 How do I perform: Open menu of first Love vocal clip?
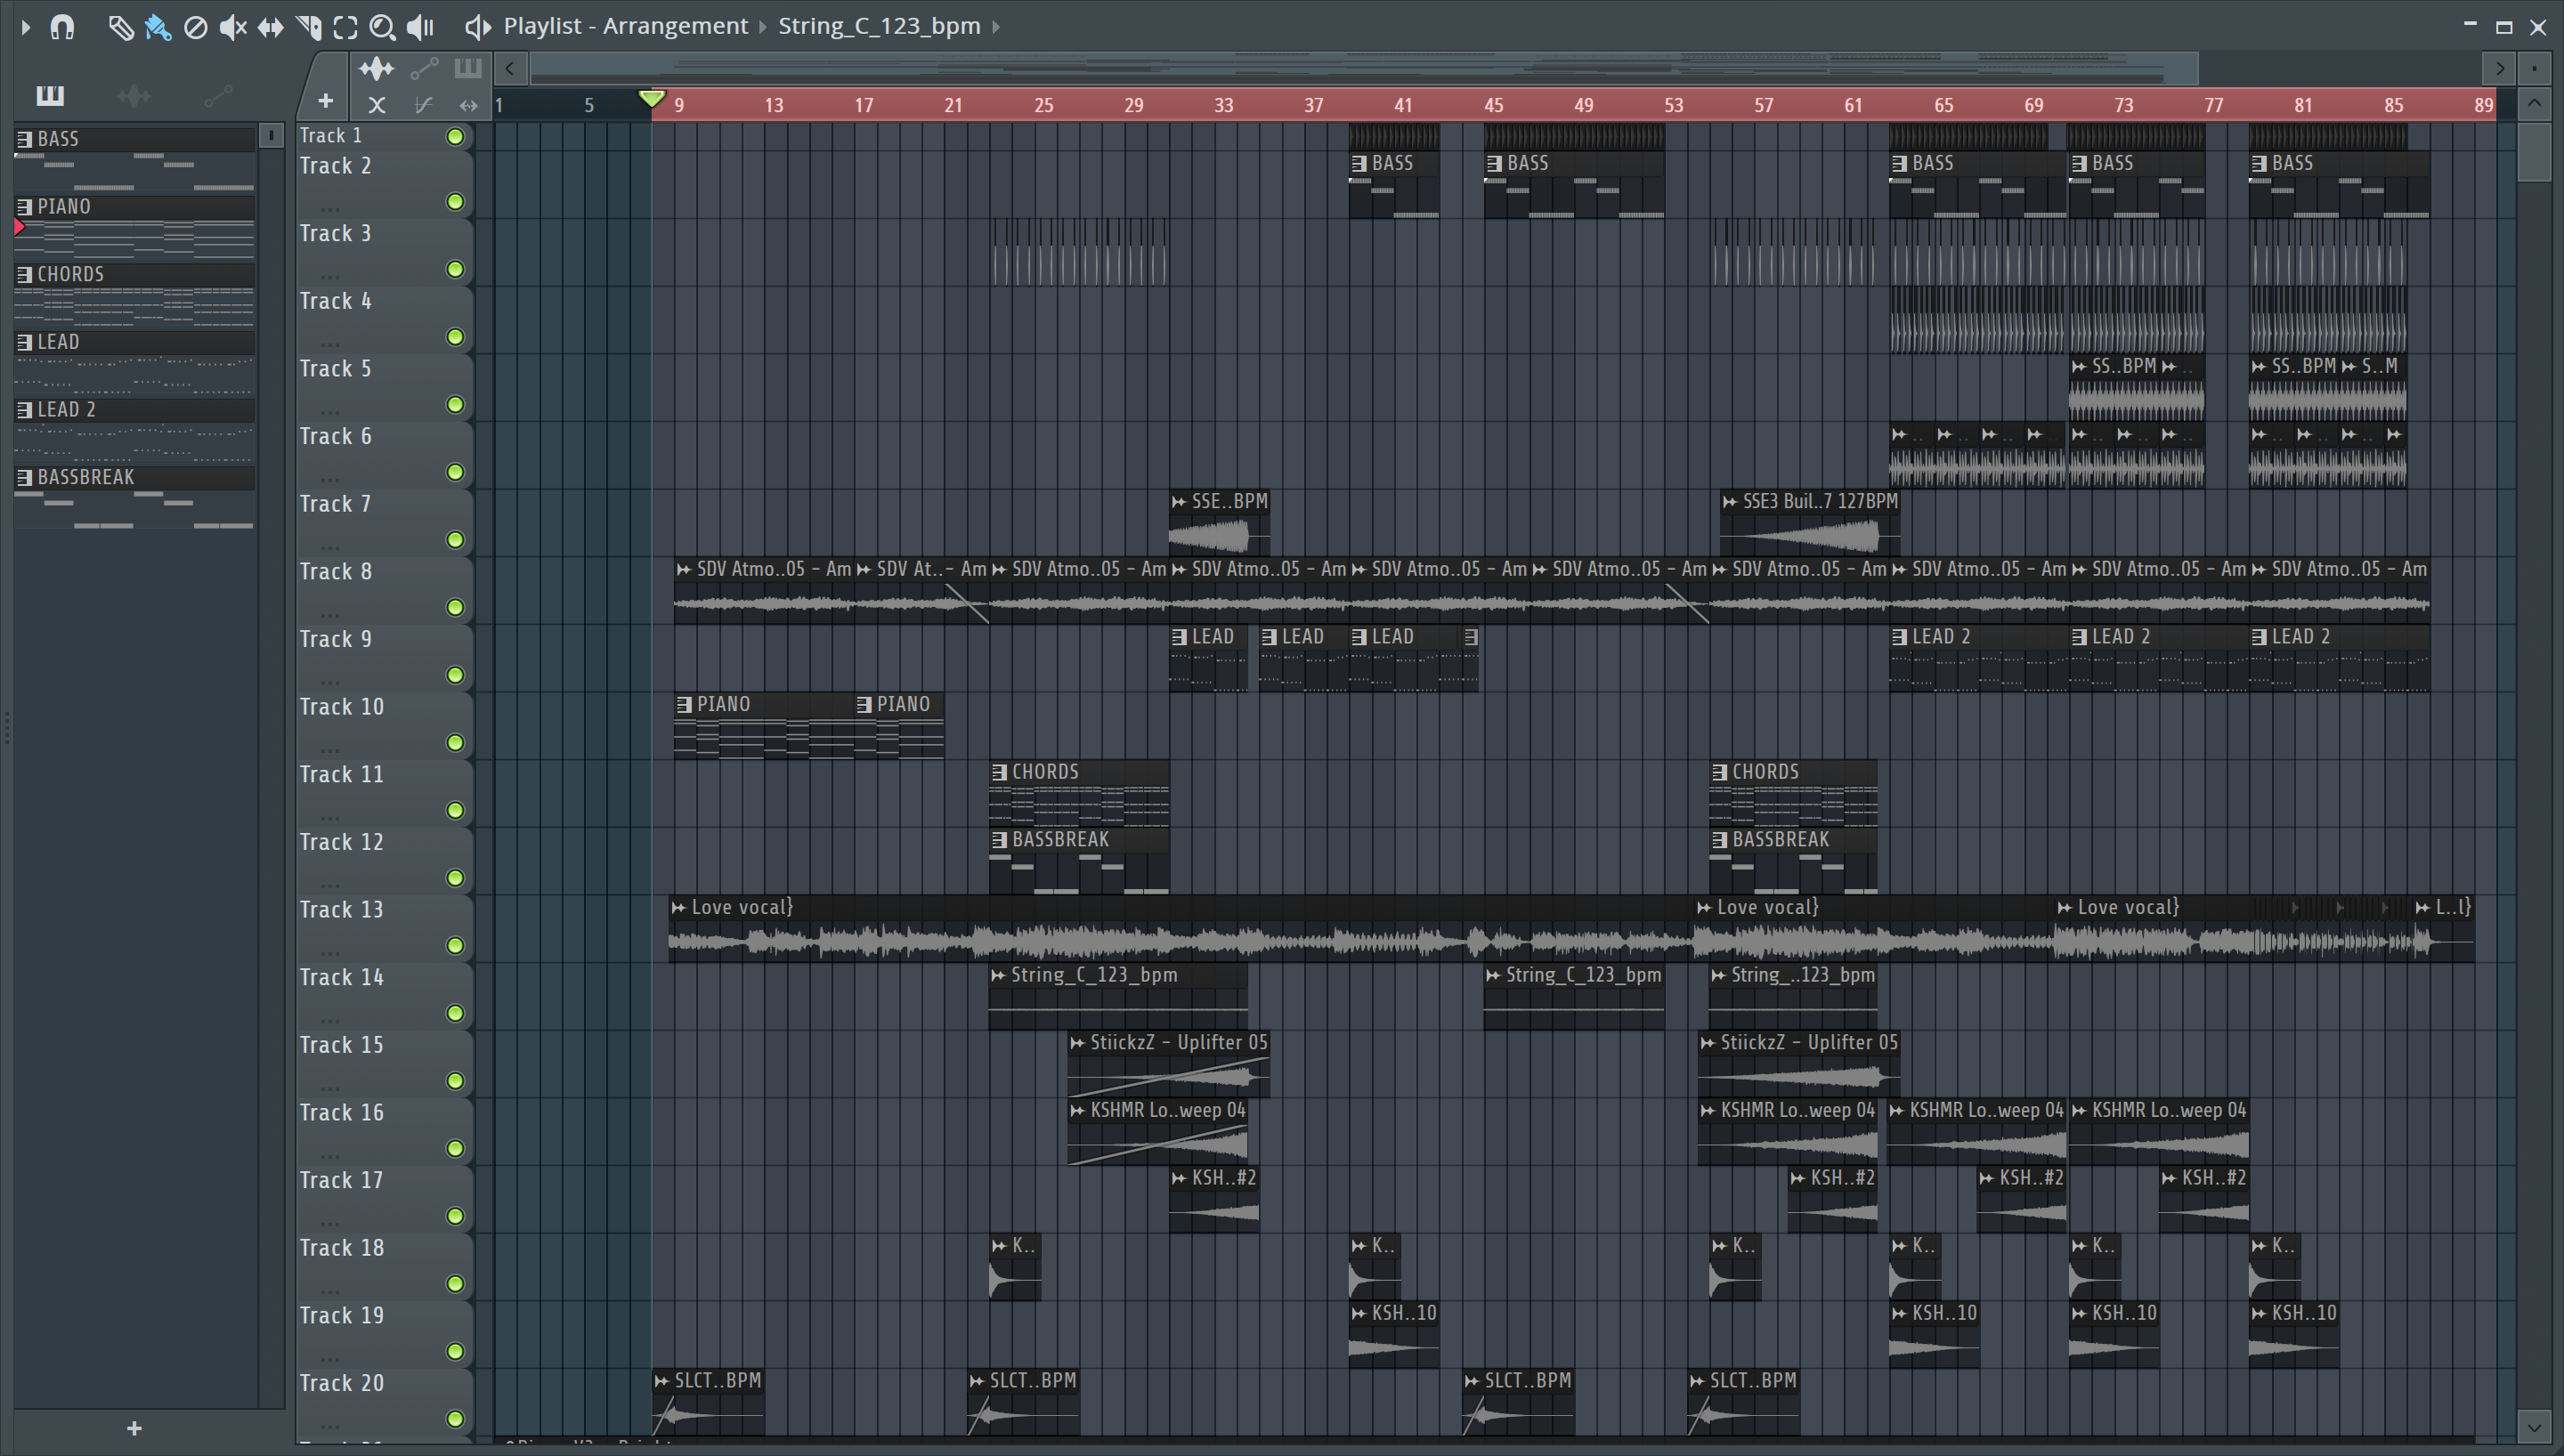679,908
